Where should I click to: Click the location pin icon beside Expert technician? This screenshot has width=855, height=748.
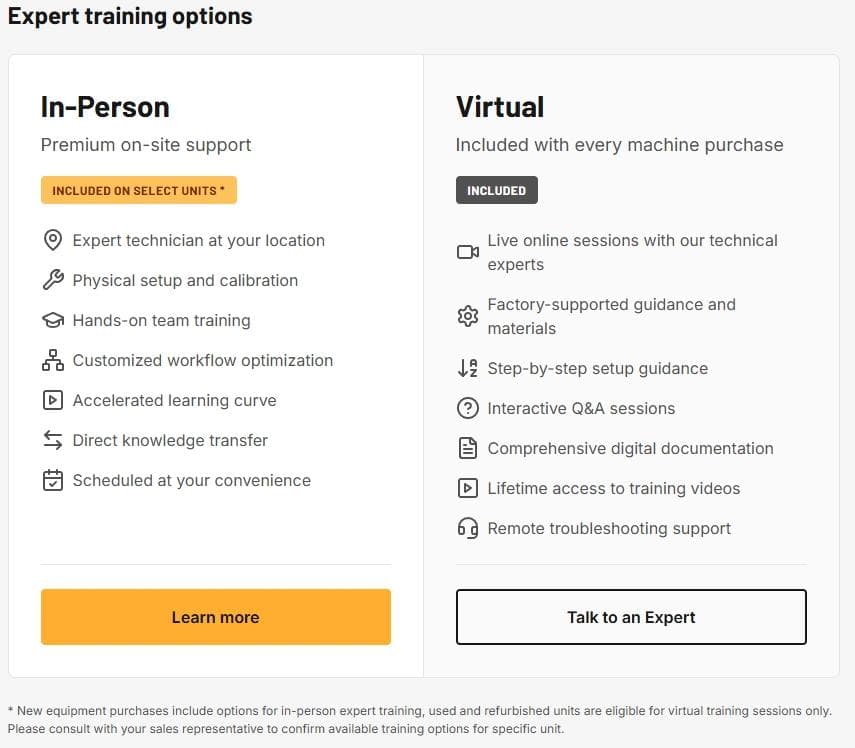click(x=52, y=241)
